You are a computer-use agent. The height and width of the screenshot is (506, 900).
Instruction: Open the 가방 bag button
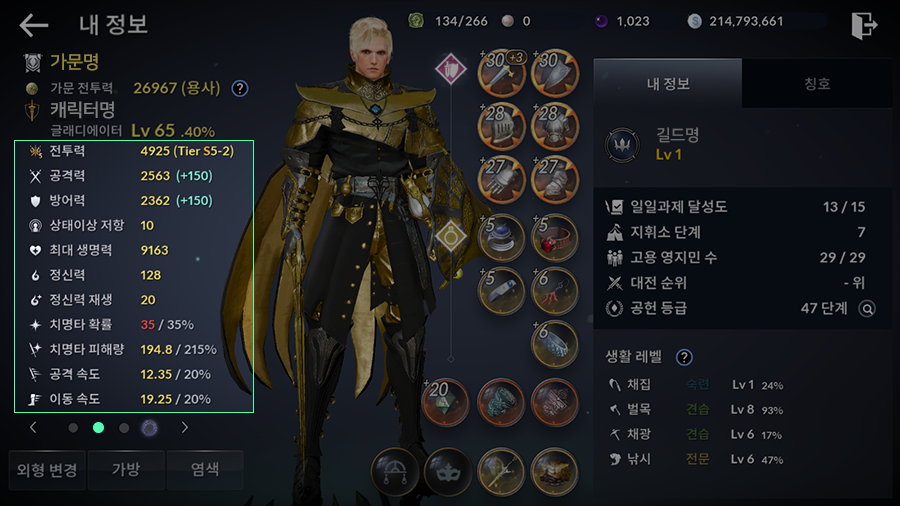pyautogui.click(x=126, y=470)
